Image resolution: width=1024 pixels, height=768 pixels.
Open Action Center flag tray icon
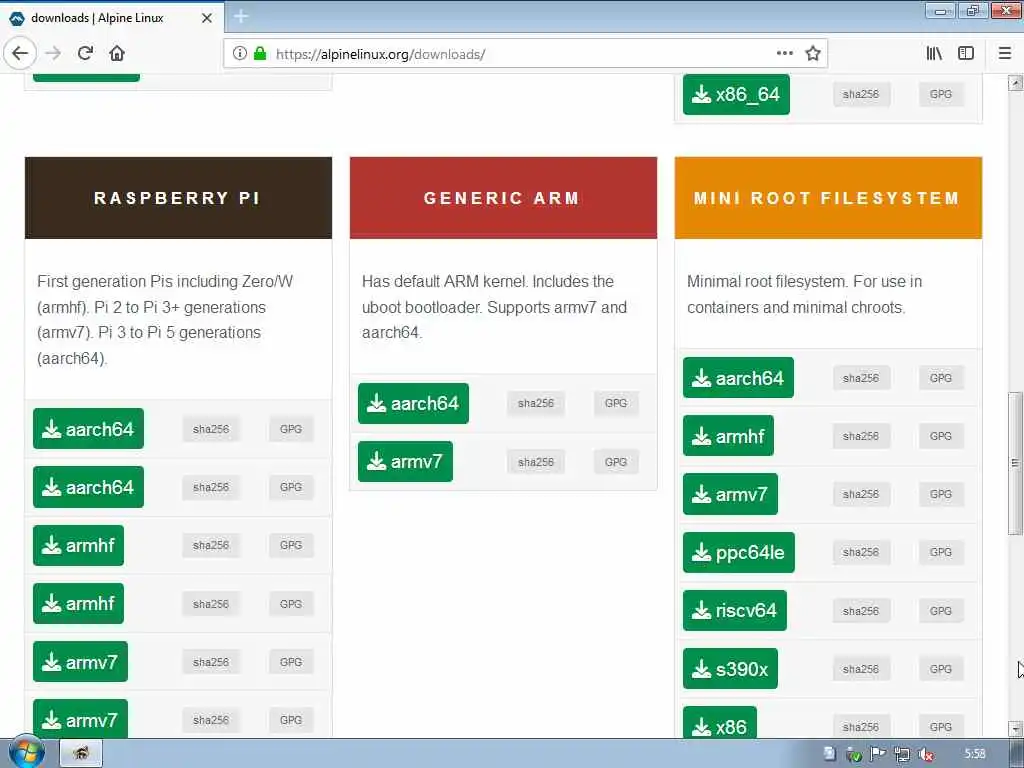[878, 754]
